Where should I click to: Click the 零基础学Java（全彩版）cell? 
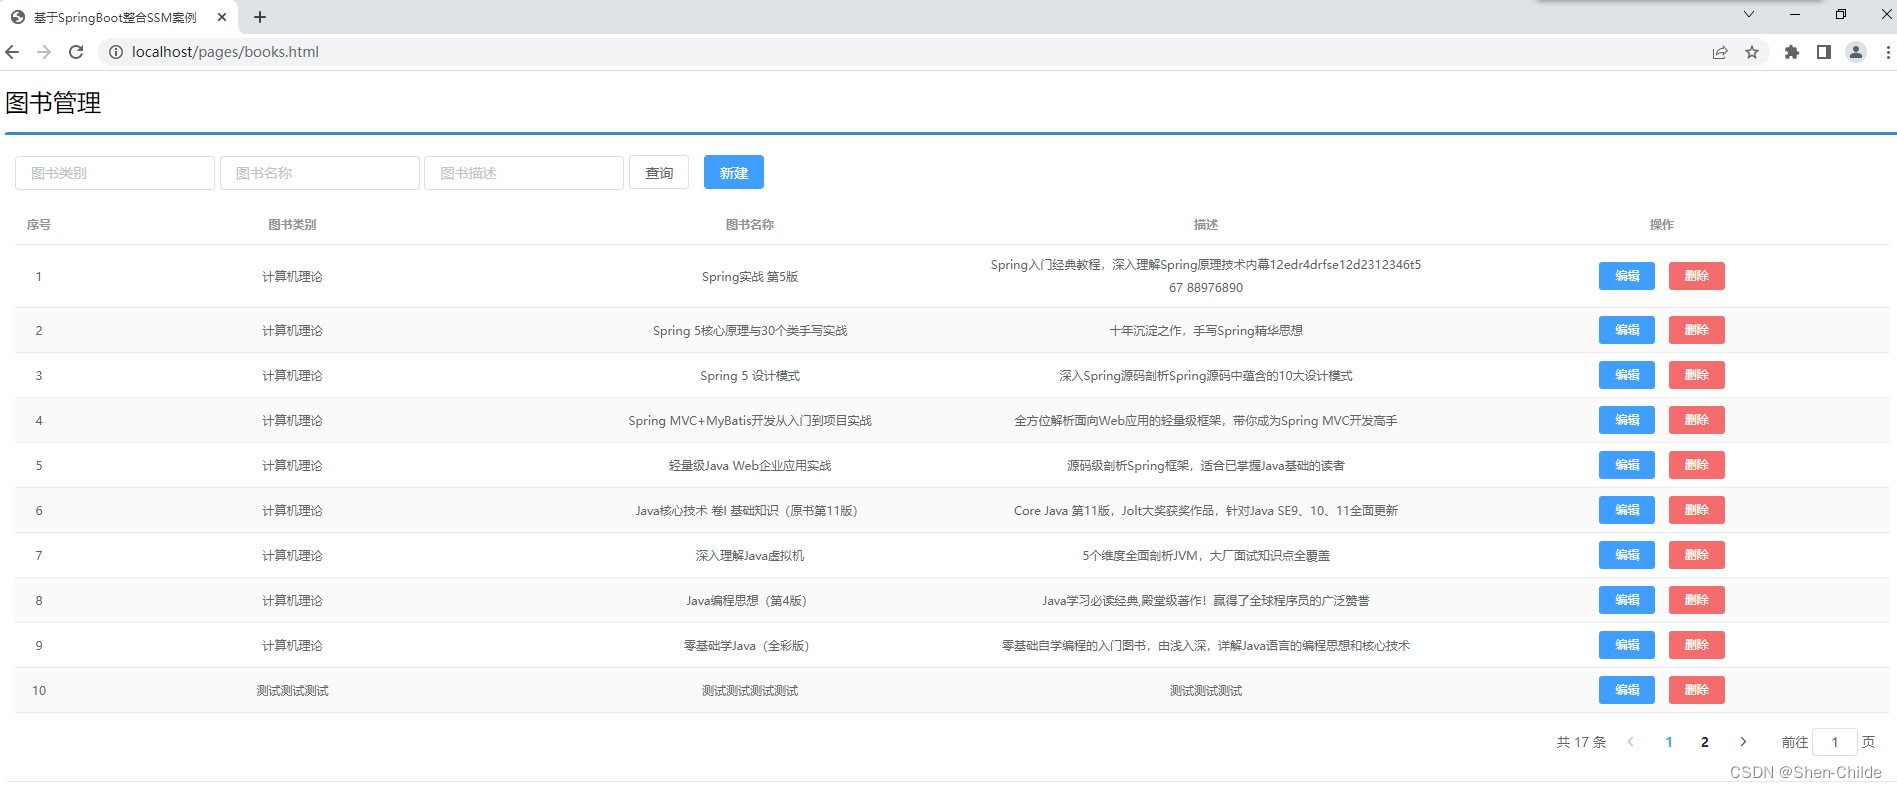[x=746, y=646]
